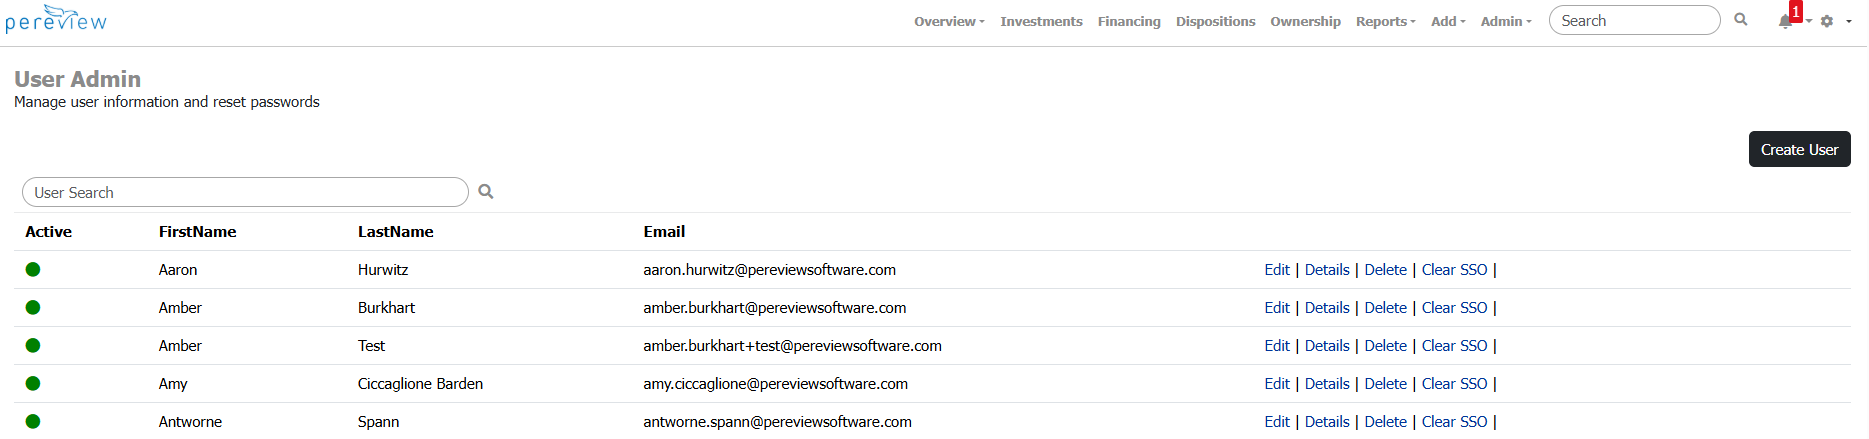Delete the Amber Test user
Screen dimensions: 1869x439
(x=1385, y=346)
